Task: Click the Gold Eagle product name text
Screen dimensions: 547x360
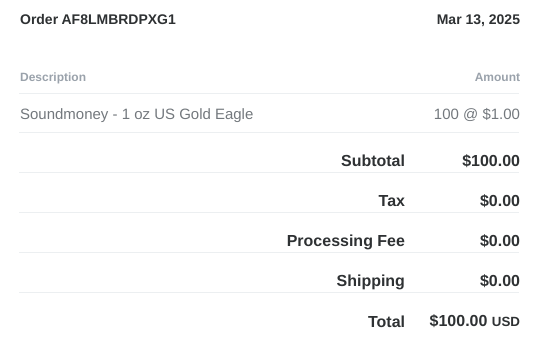Action: point(216,114)
